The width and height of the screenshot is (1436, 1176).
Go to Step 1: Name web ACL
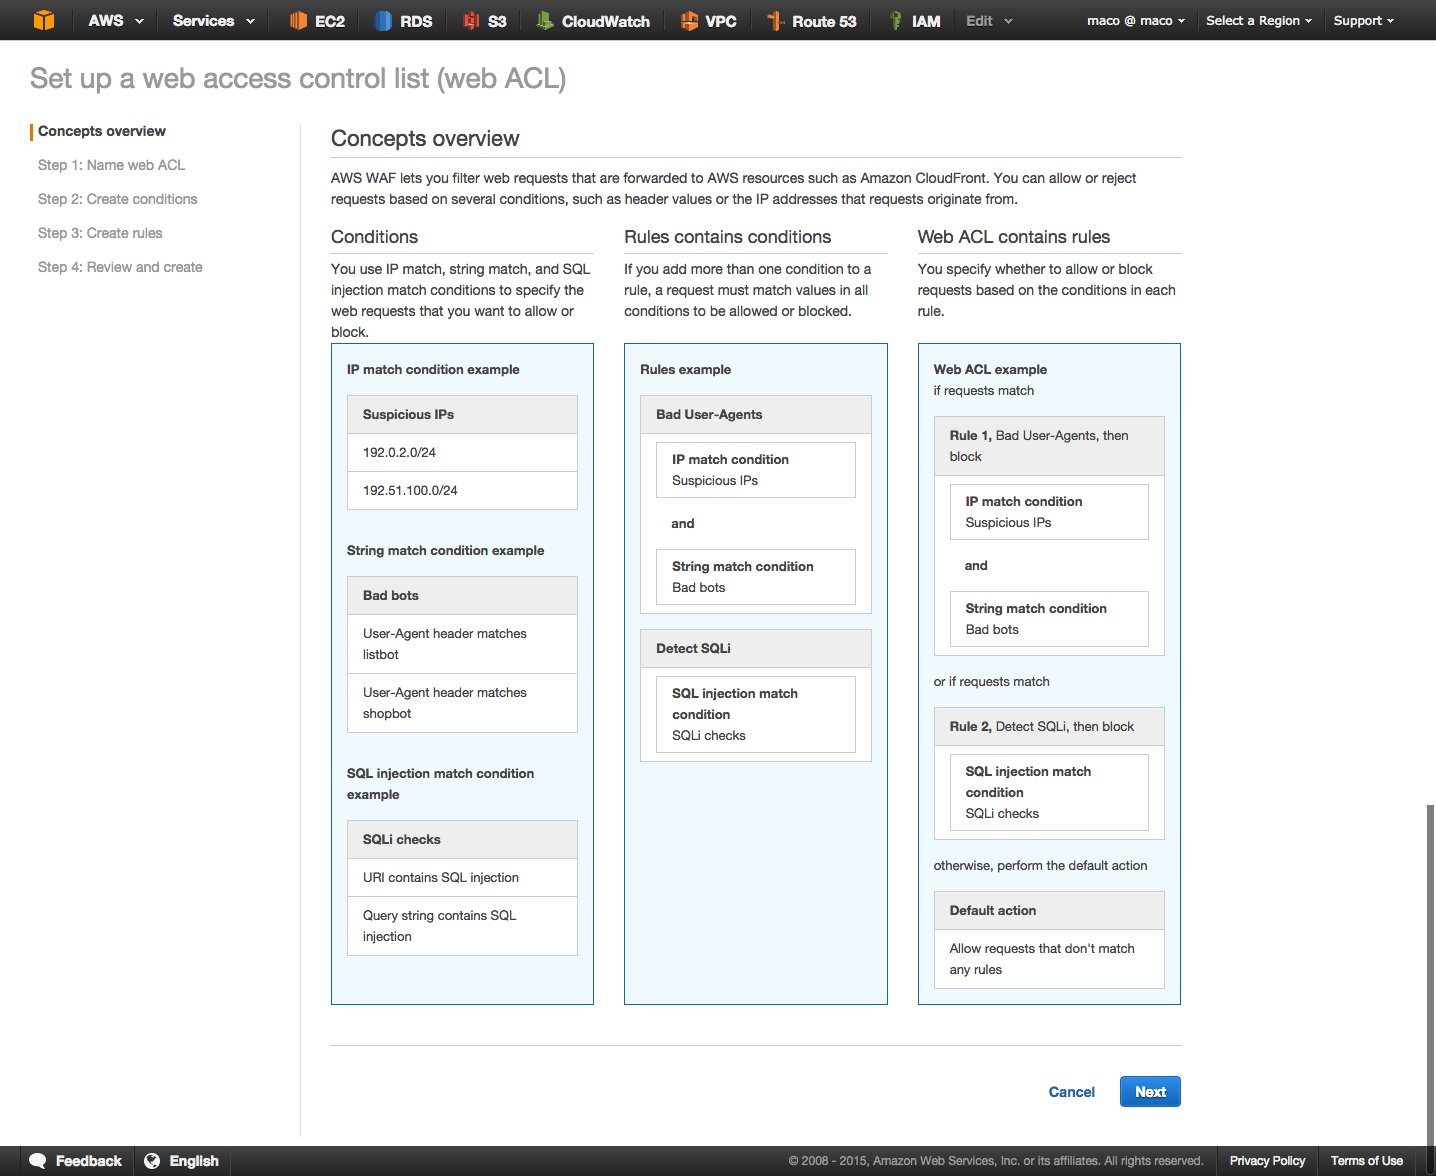pyautogui.click(x=111, y=165)
